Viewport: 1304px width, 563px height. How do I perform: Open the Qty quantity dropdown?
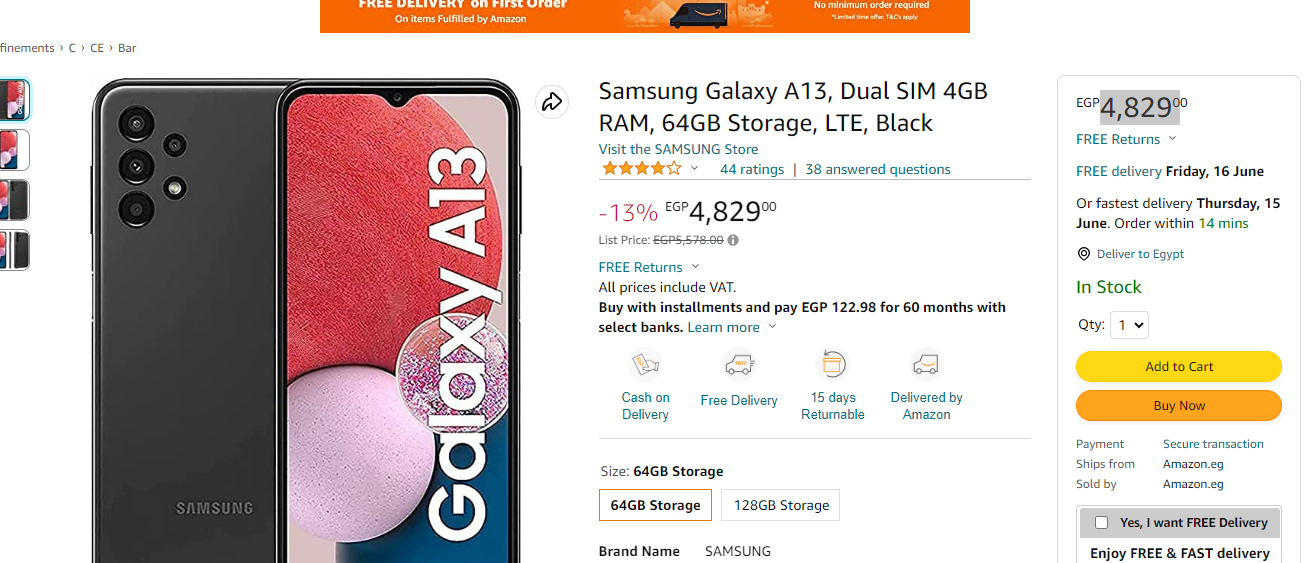tap(1129, 325)
